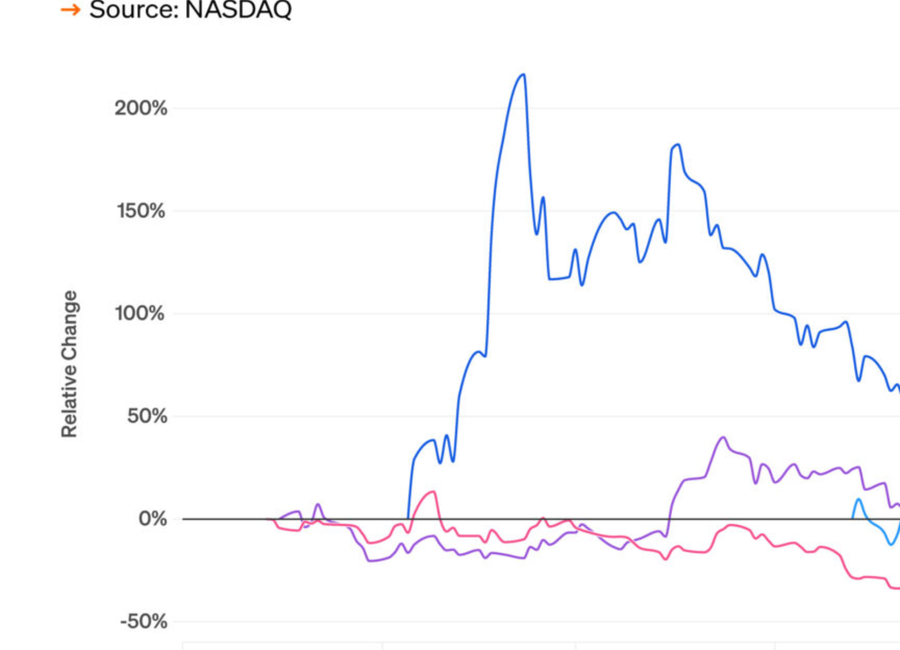Viewport: 900px width, 650px height.
Task: Click the 200% y-axis label
Action: coord(140,108)
